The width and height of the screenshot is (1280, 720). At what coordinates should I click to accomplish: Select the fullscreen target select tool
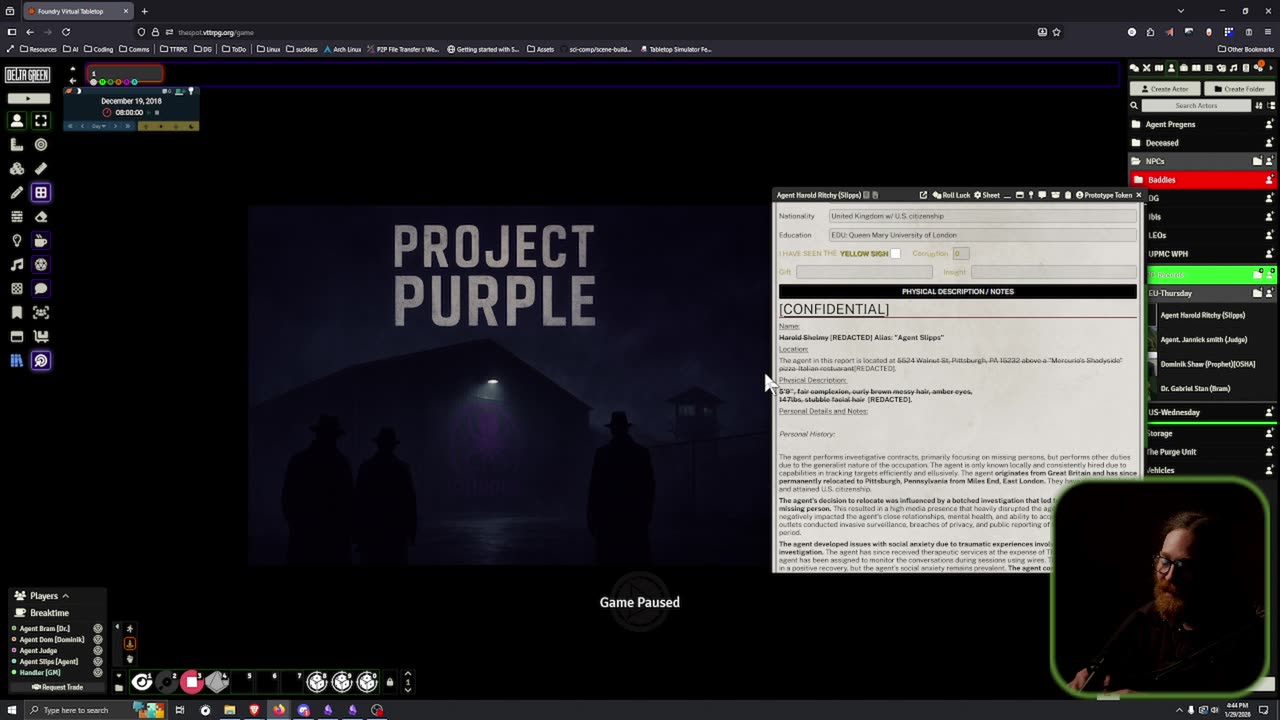[x=41, y=120]
